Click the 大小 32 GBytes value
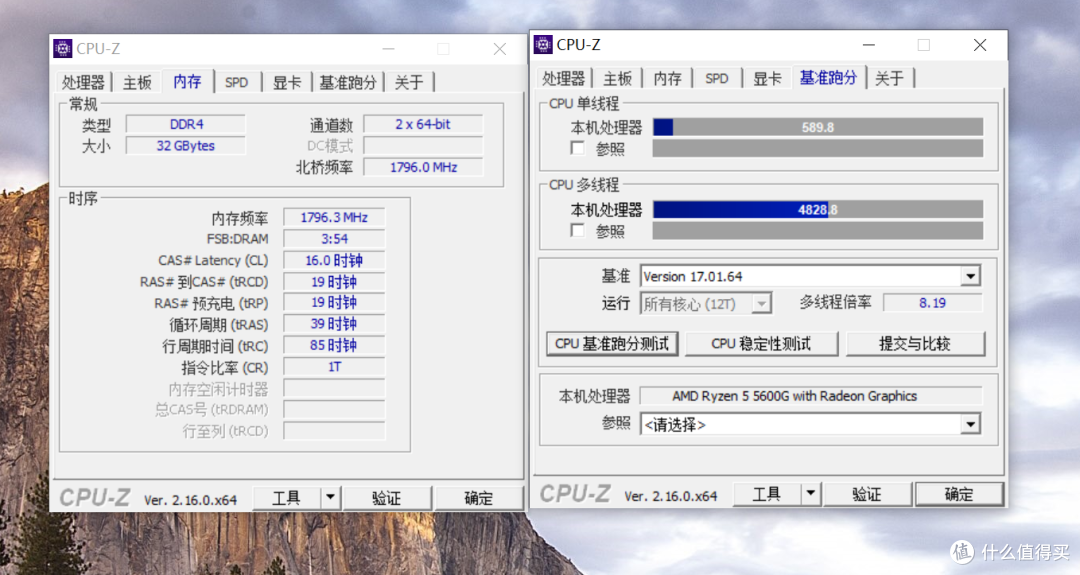 click(x=186, y=146)
